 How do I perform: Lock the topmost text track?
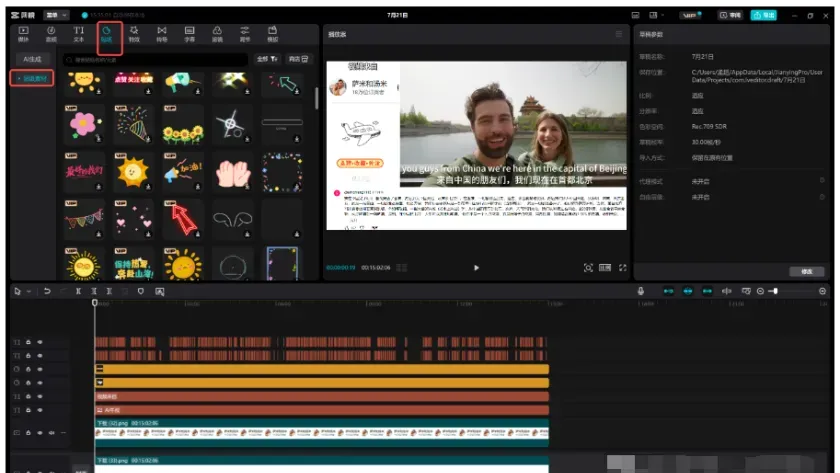coord(28,342)
